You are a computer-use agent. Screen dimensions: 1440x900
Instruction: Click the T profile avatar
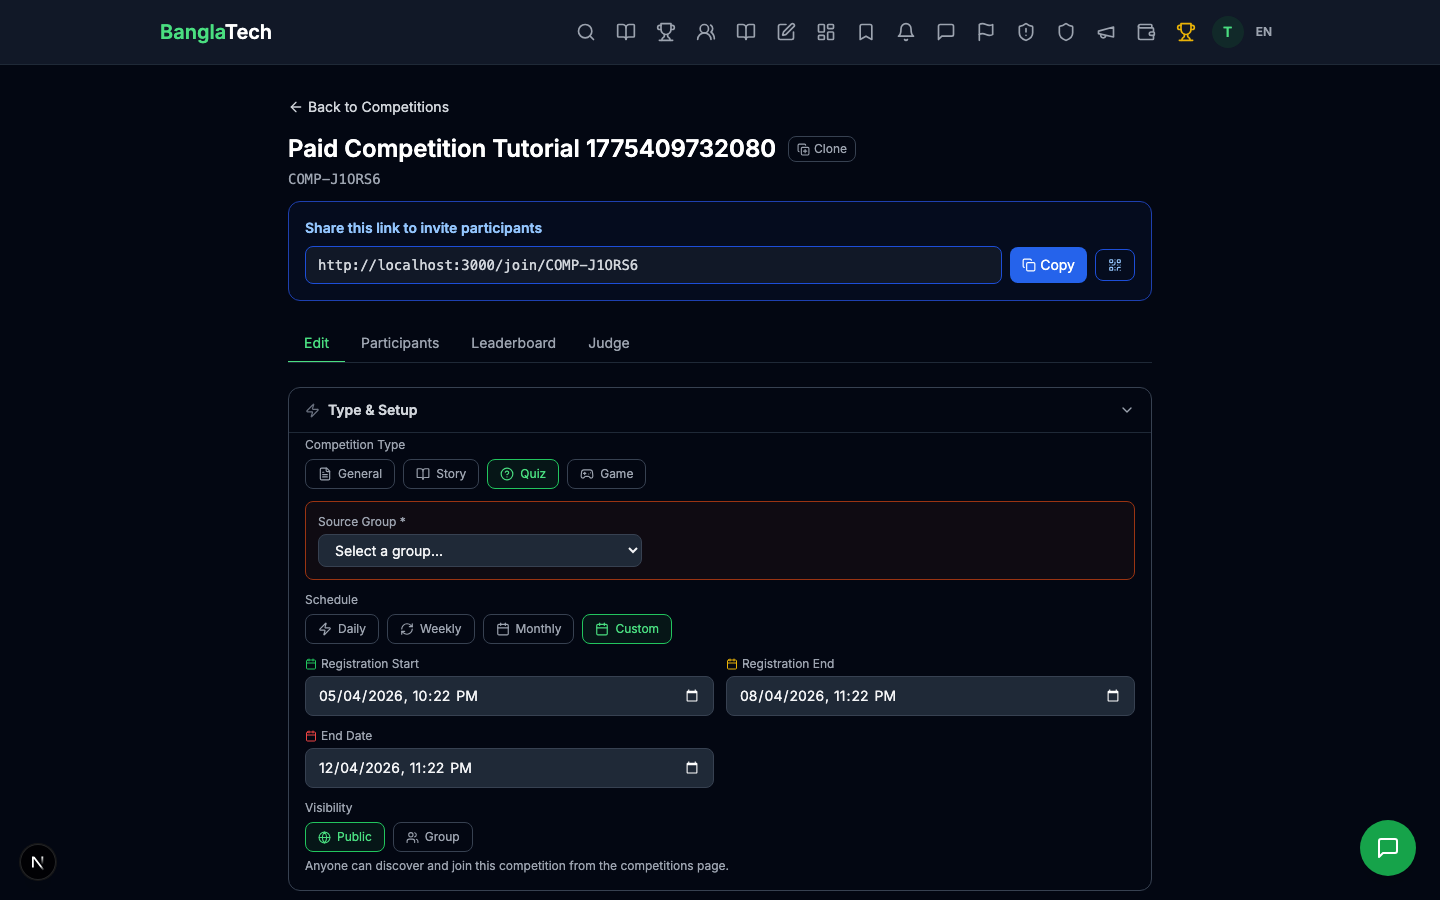(x=1227, y=32)
